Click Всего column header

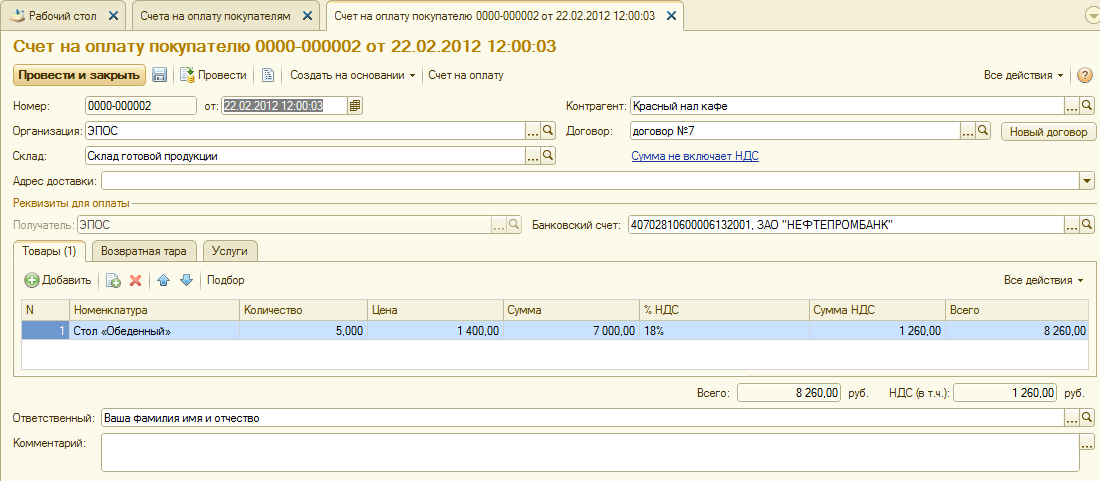[1017, 310]
